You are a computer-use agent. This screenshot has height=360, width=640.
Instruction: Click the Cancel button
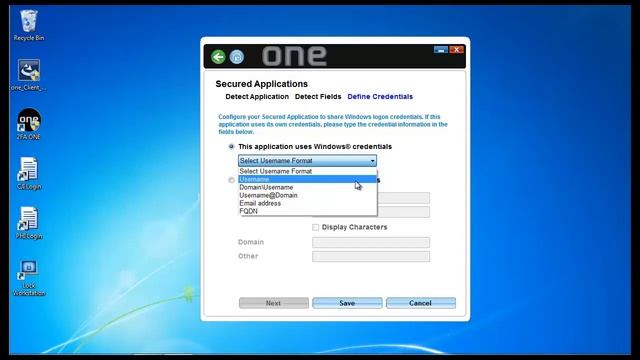tap(421, 303)
